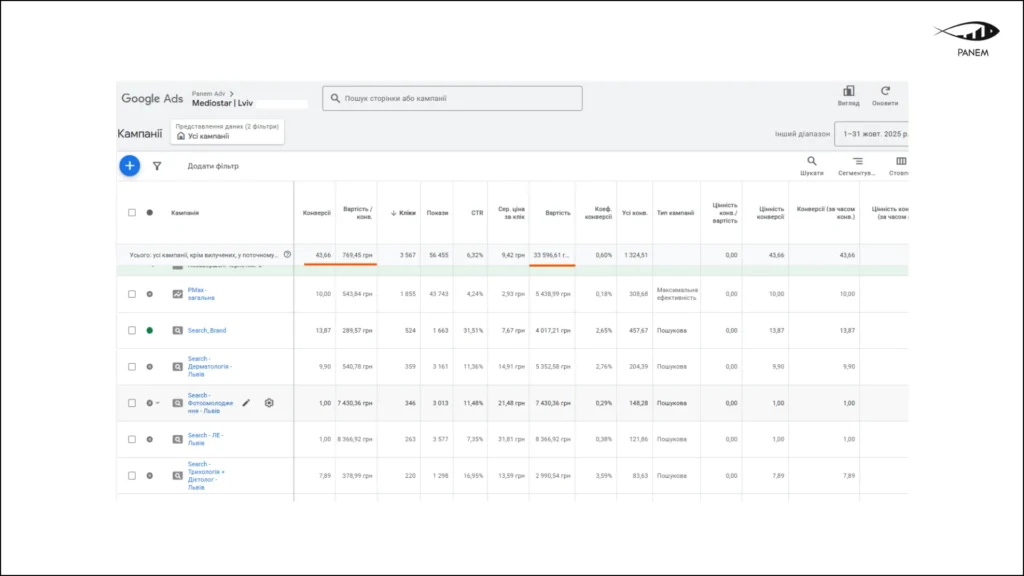Click the Оновити refresh icon
Viewport: 1024px width, 576px height.
click(885, 91)
